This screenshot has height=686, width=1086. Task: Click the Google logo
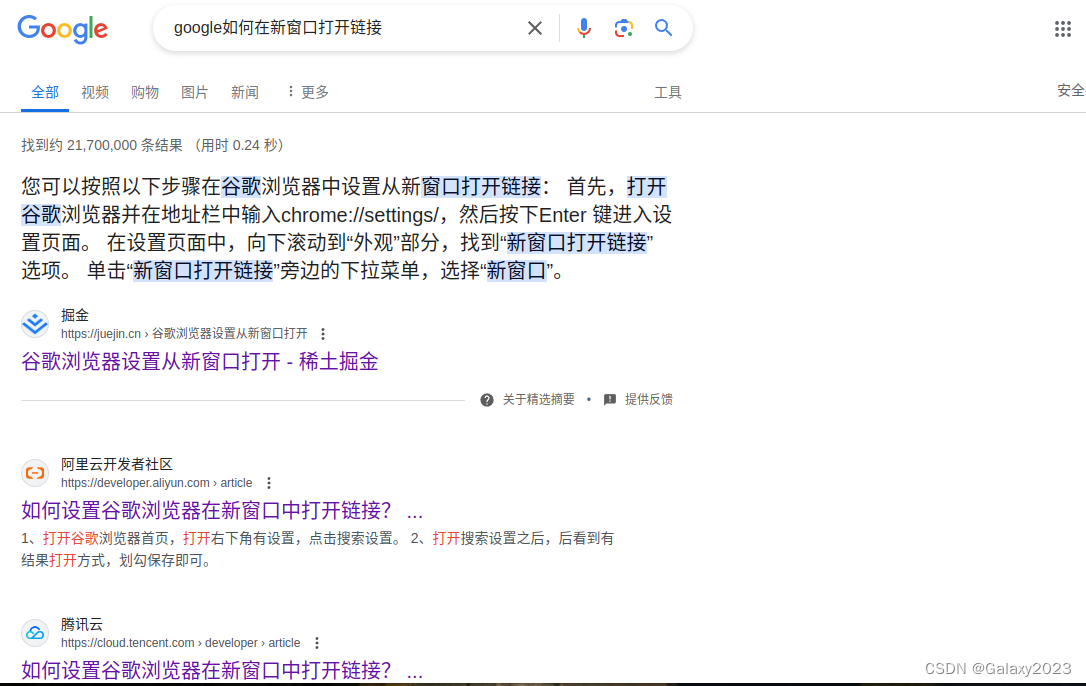tap(62, 28)
